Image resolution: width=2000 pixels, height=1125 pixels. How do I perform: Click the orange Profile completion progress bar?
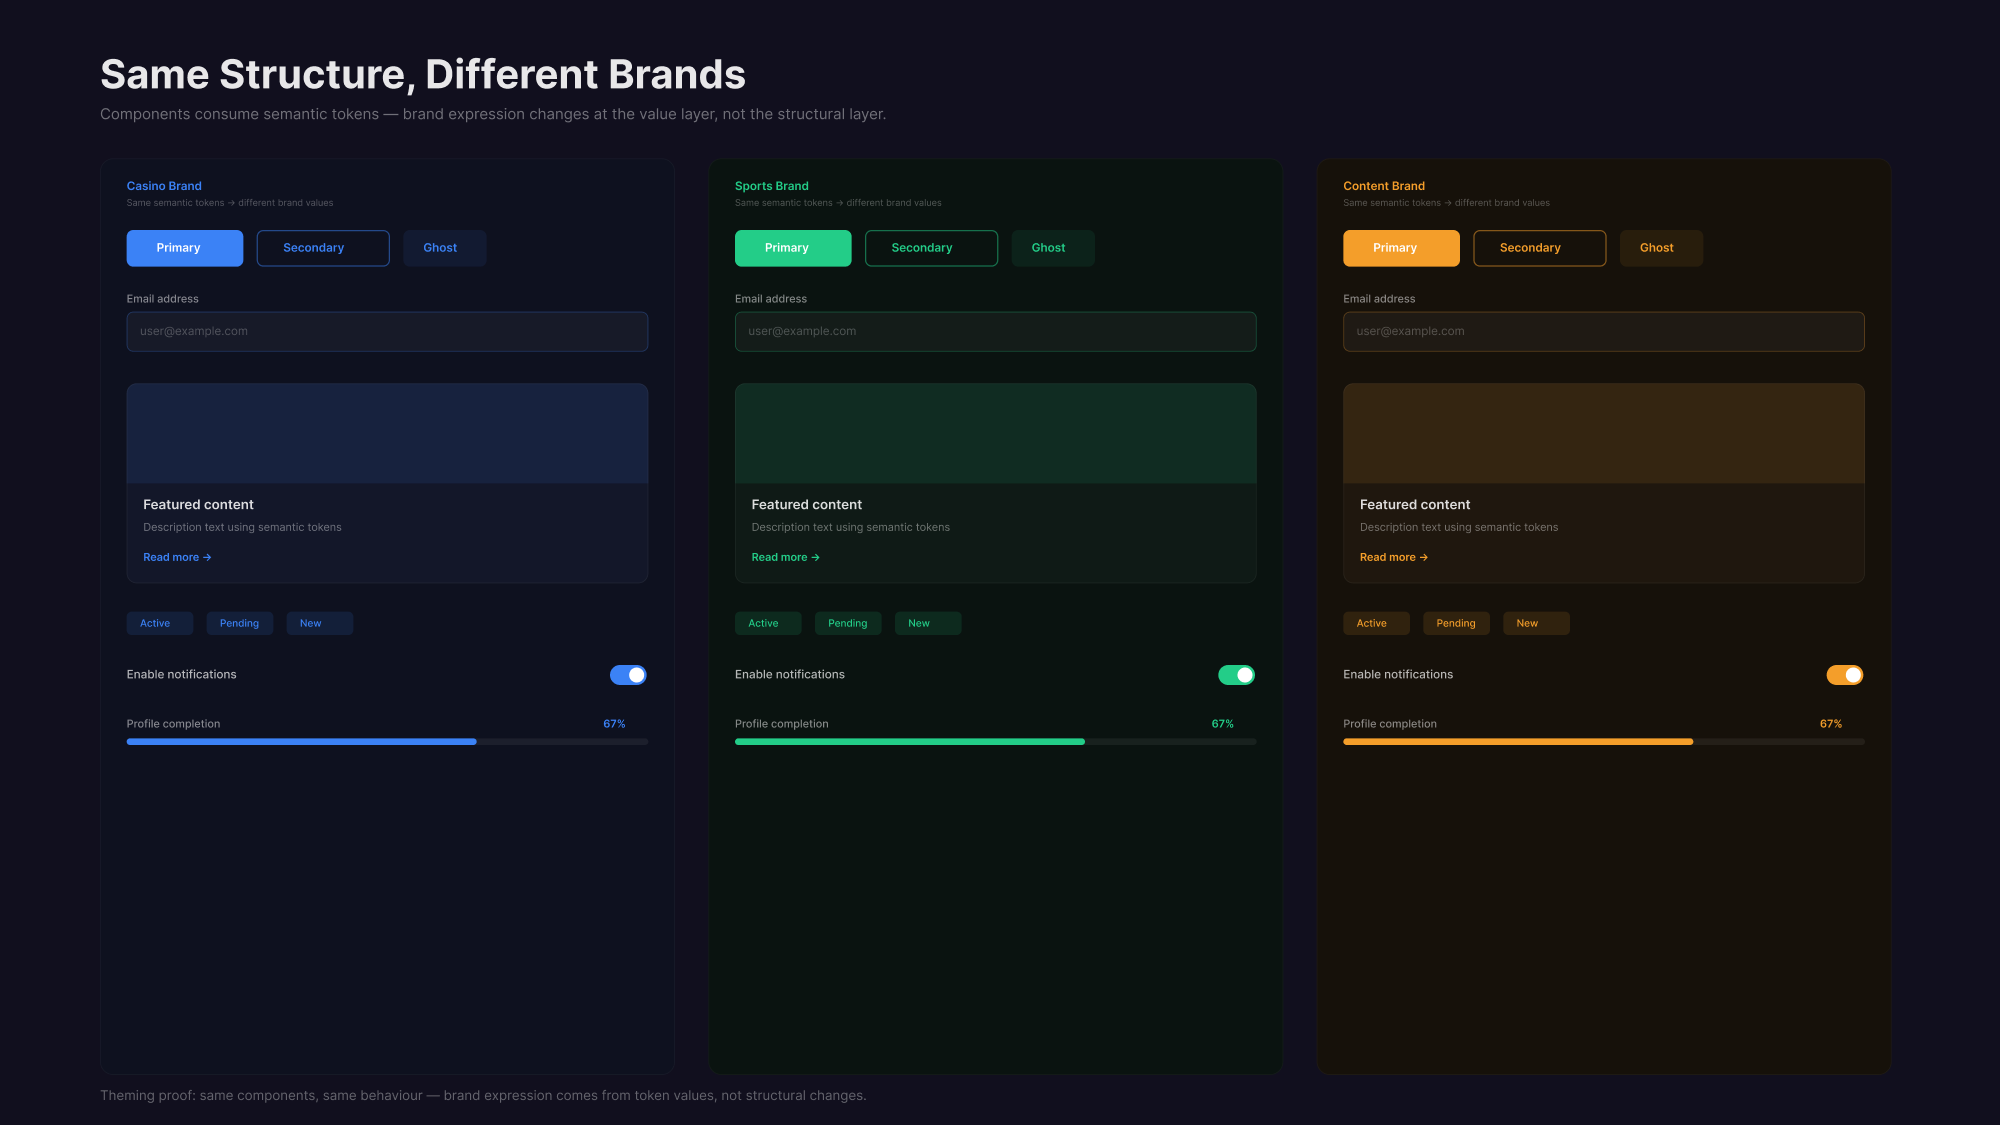click(1603, 742)
